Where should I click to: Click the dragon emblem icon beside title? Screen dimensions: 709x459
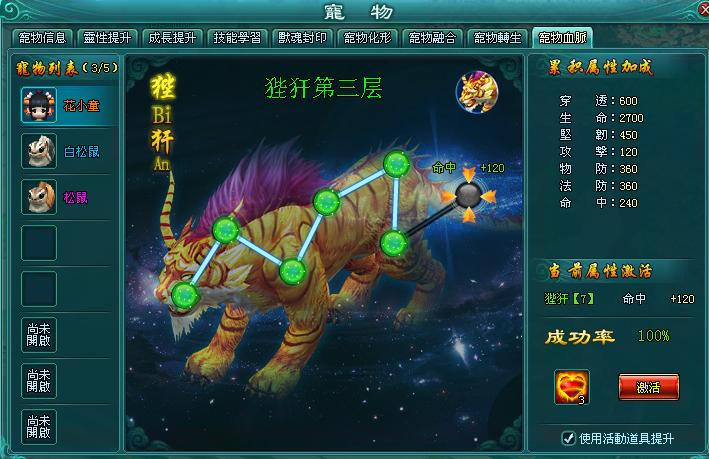point(477,92)
